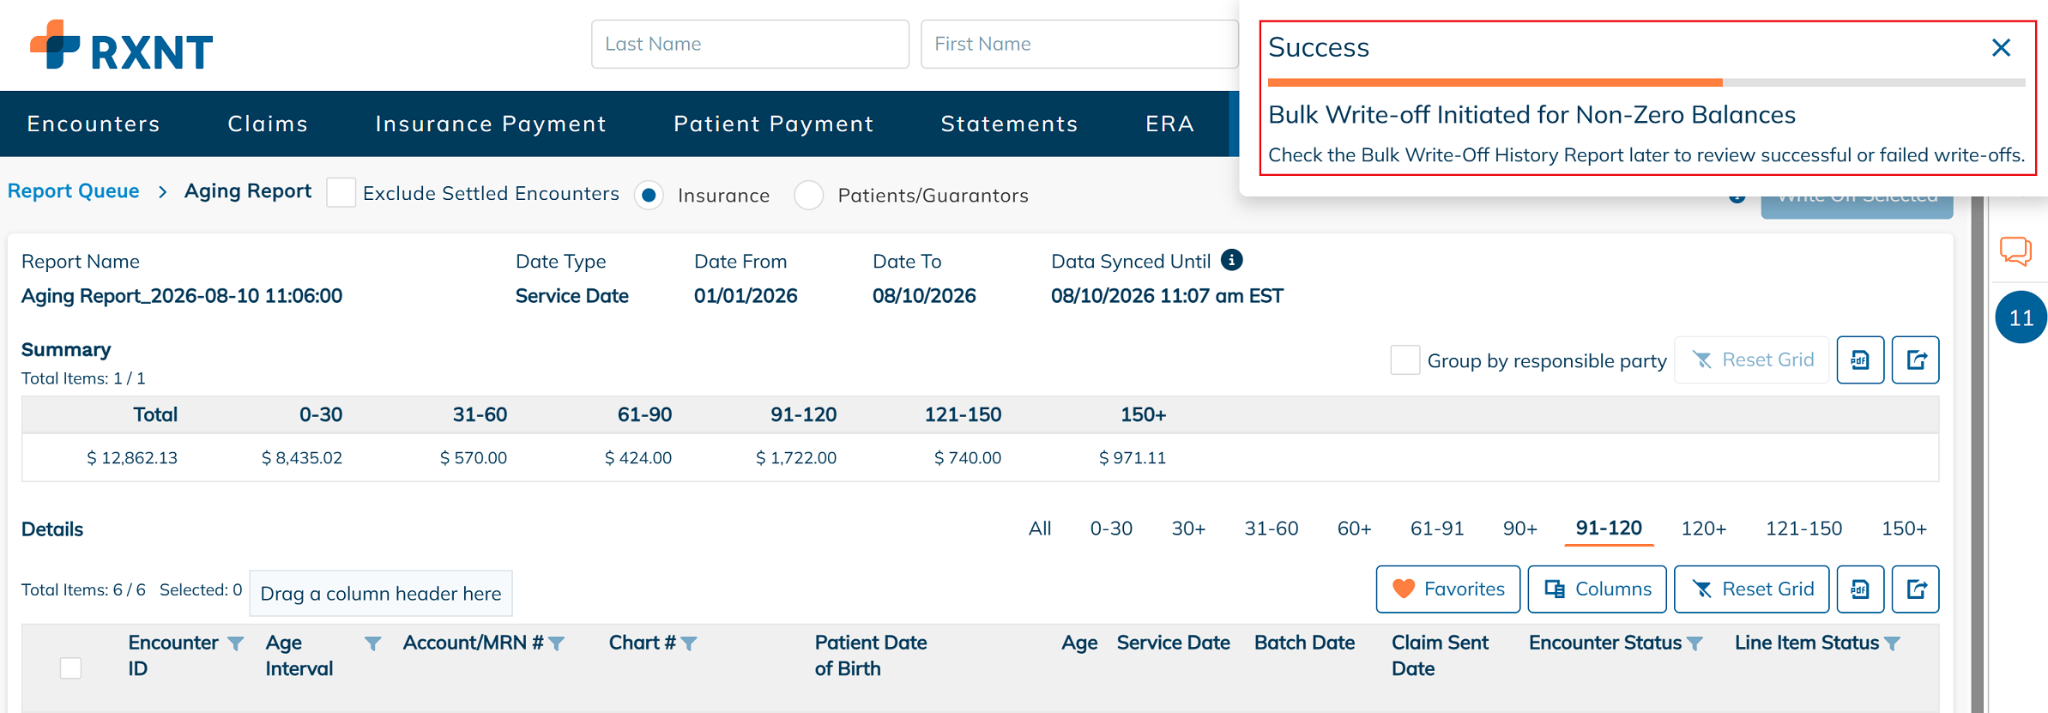This screenshot has width=2048, height=713.
Task: Open the chat bubble icon in sidebar
Action: (2015, 250)
